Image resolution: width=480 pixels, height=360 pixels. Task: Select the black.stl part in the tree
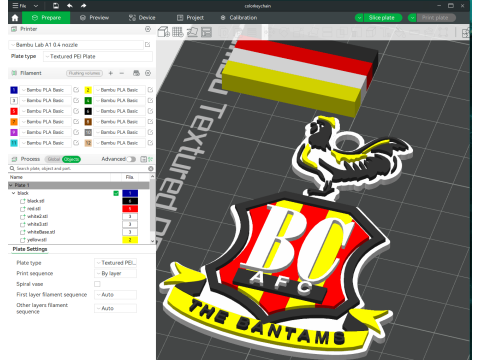(36, 201)
